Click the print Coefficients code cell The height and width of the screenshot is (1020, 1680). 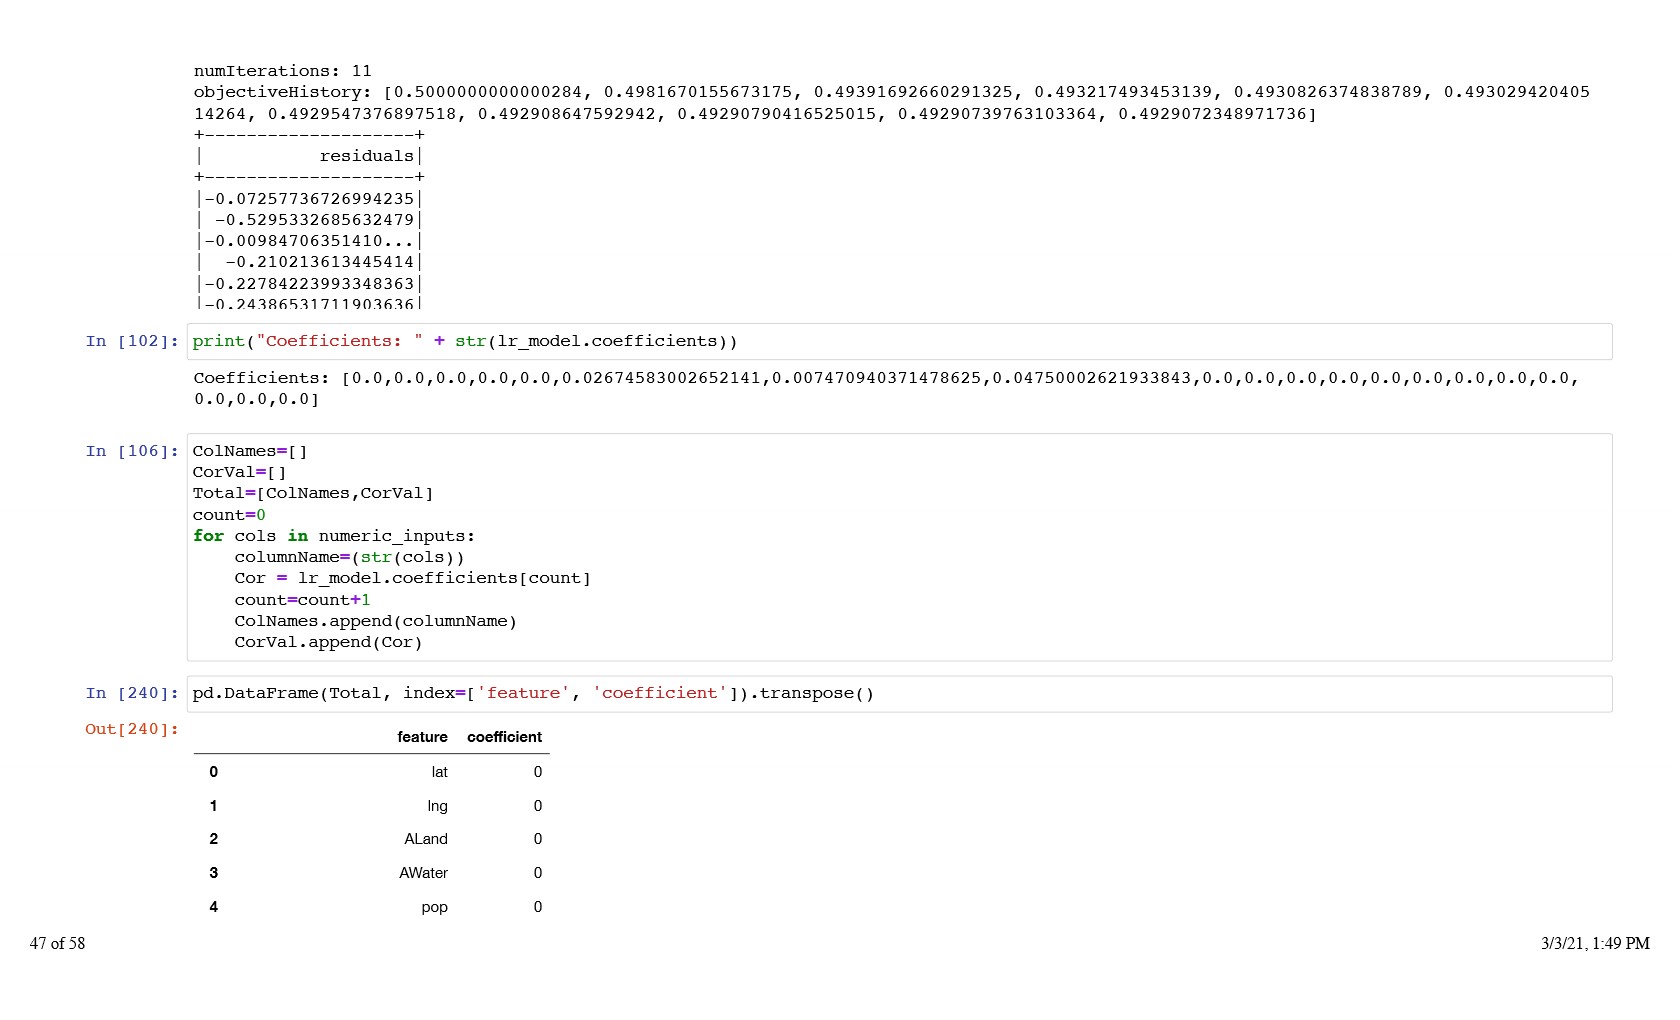pos(898,341)
